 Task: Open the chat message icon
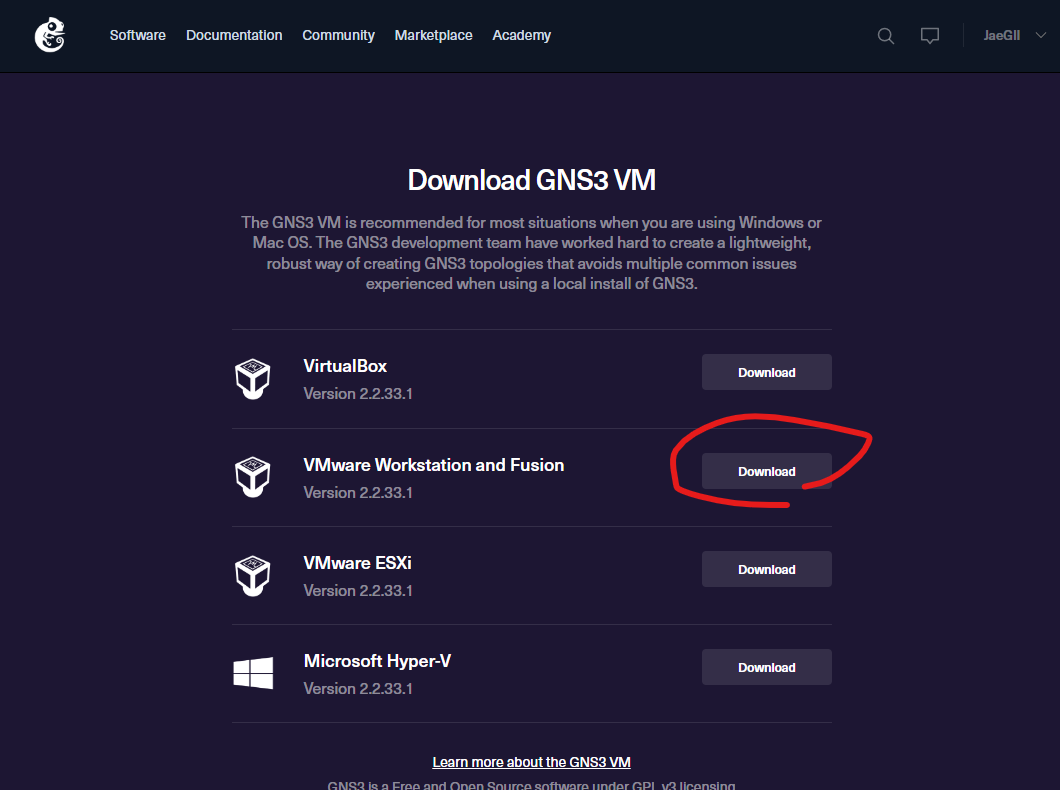[x=930, y=36]
